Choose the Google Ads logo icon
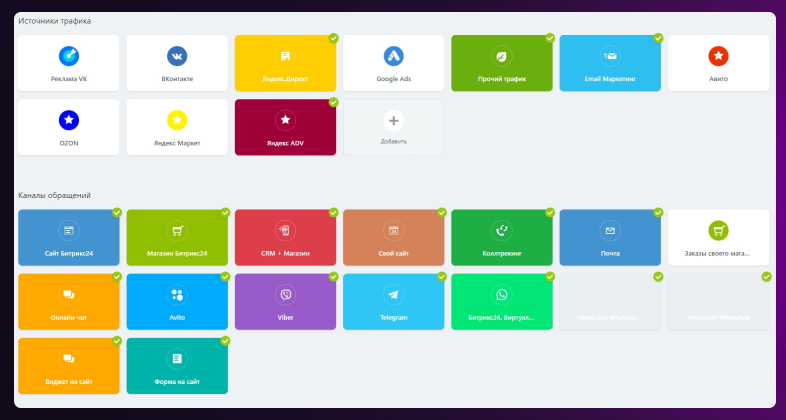 [x=394, y=56]
